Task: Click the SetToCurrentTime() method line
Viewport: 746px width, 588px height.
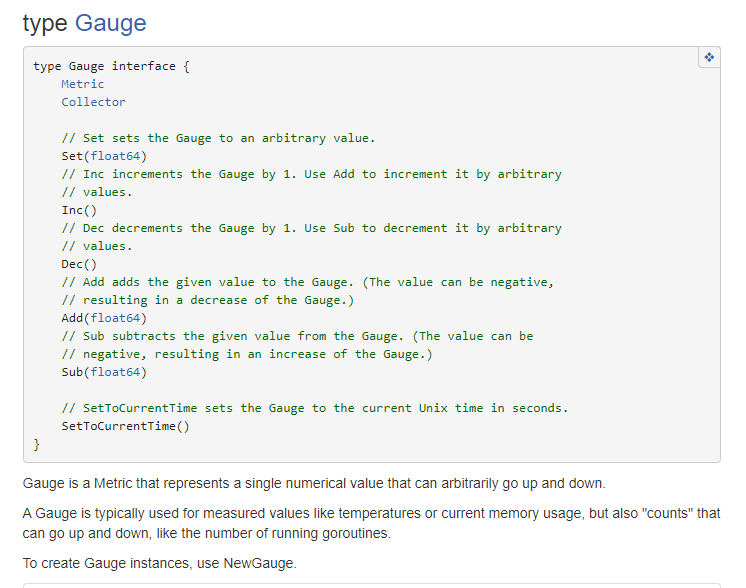Action: [126, 426]
